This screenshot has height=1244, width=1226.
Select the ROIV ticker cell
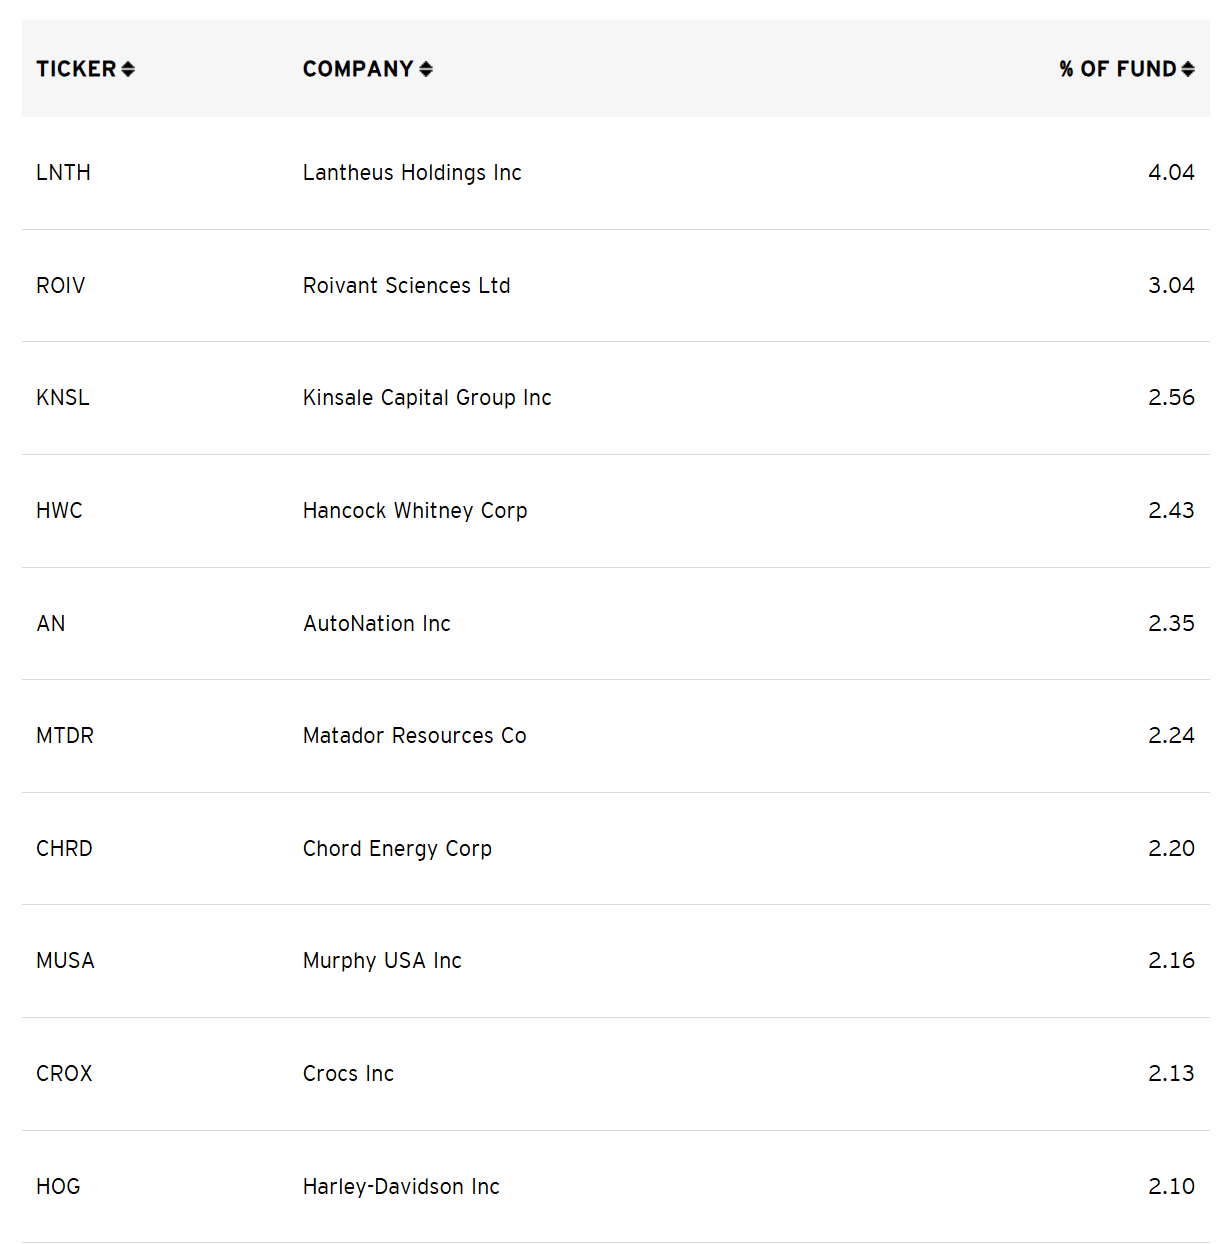coord(60,286)
